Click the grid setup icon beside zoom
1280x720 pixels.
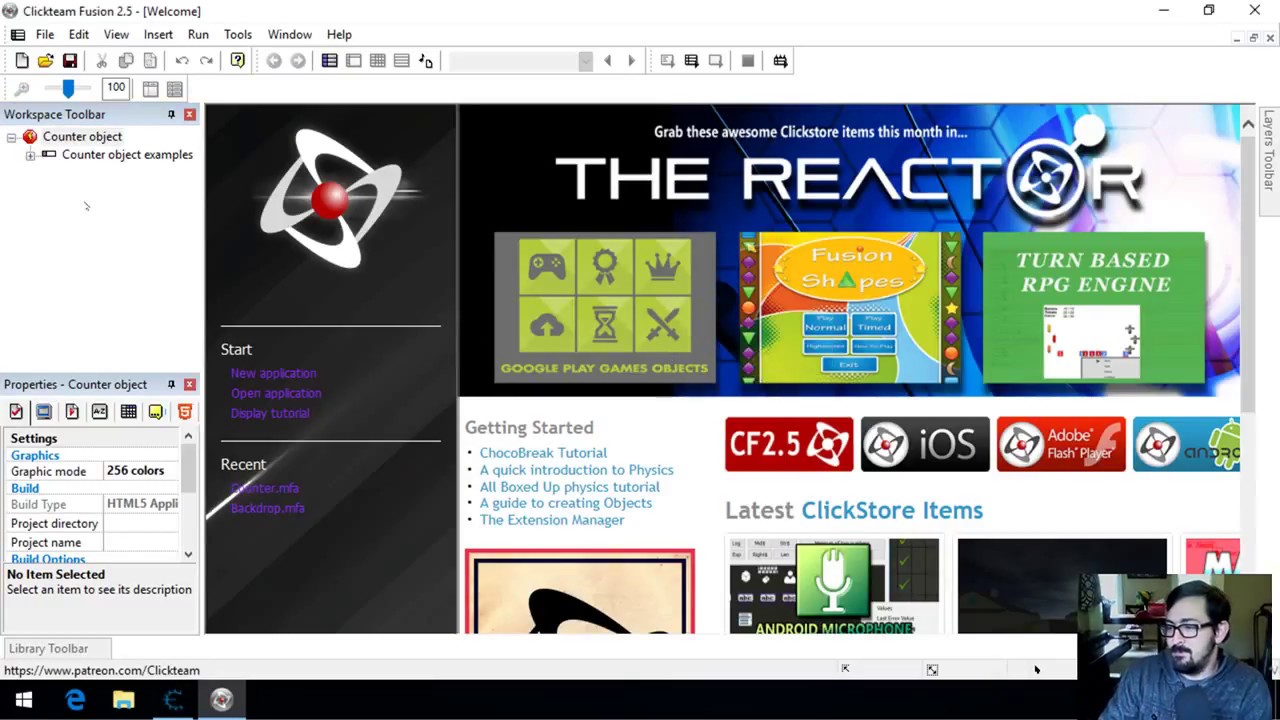pos(150,89)
